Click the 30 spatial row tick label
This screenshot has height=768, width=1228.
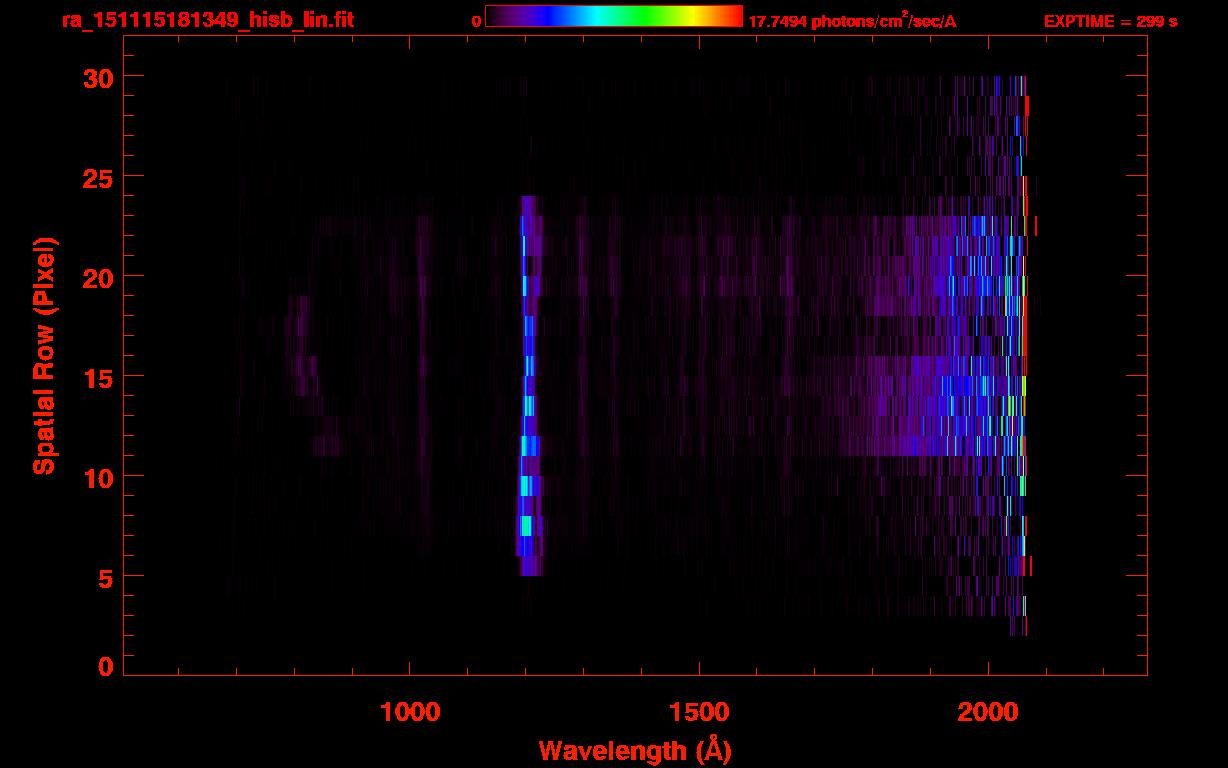[98, 77]
